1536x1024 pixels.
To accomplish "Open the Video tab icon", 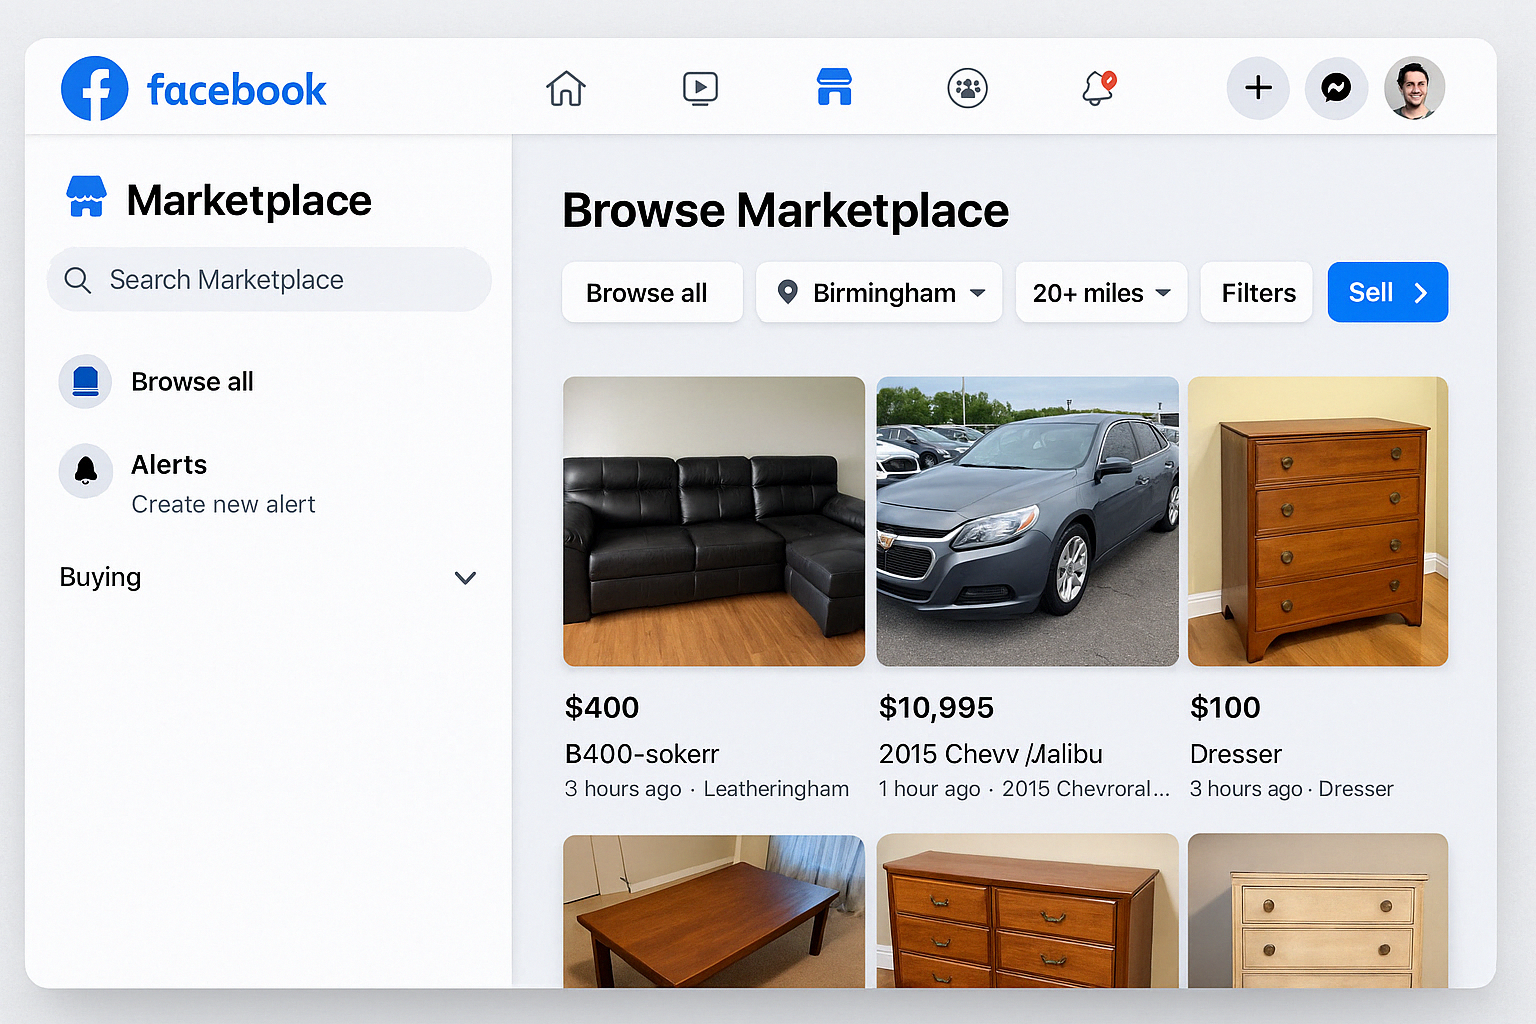I will pos(700,89).
